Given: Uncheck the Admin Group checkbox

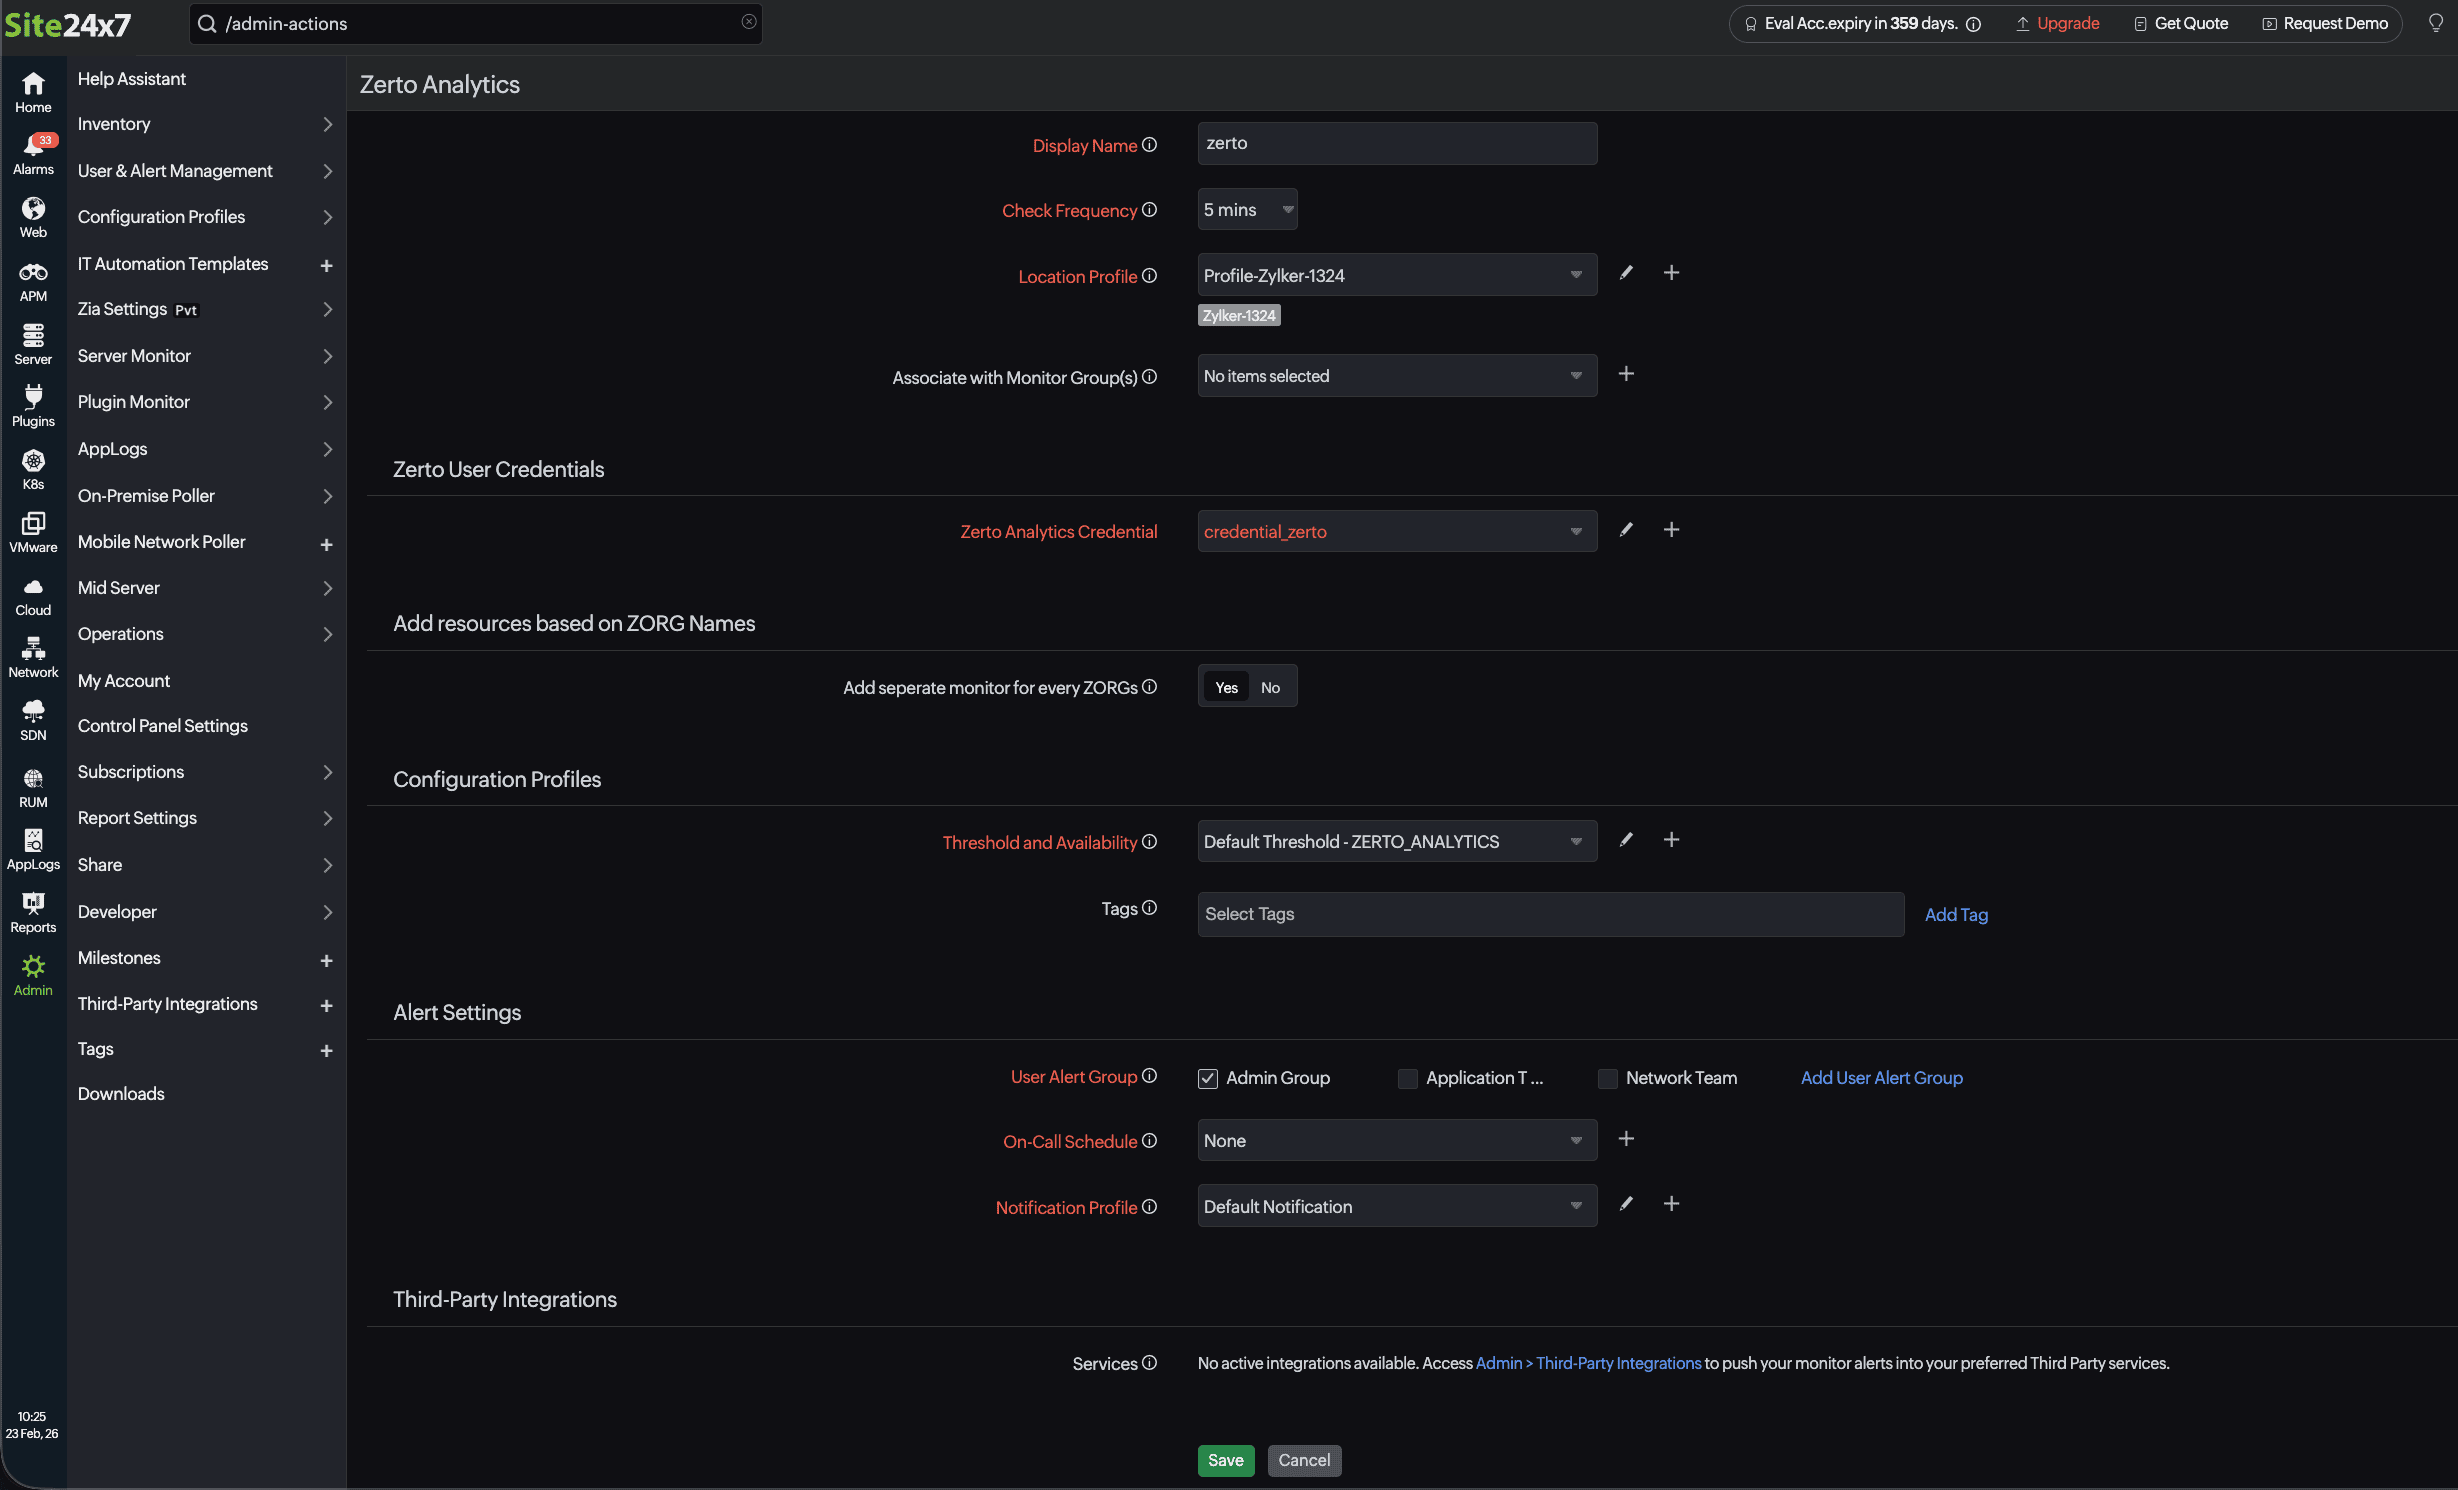Looking at the screenshot, I should tap(1208, 1078).
